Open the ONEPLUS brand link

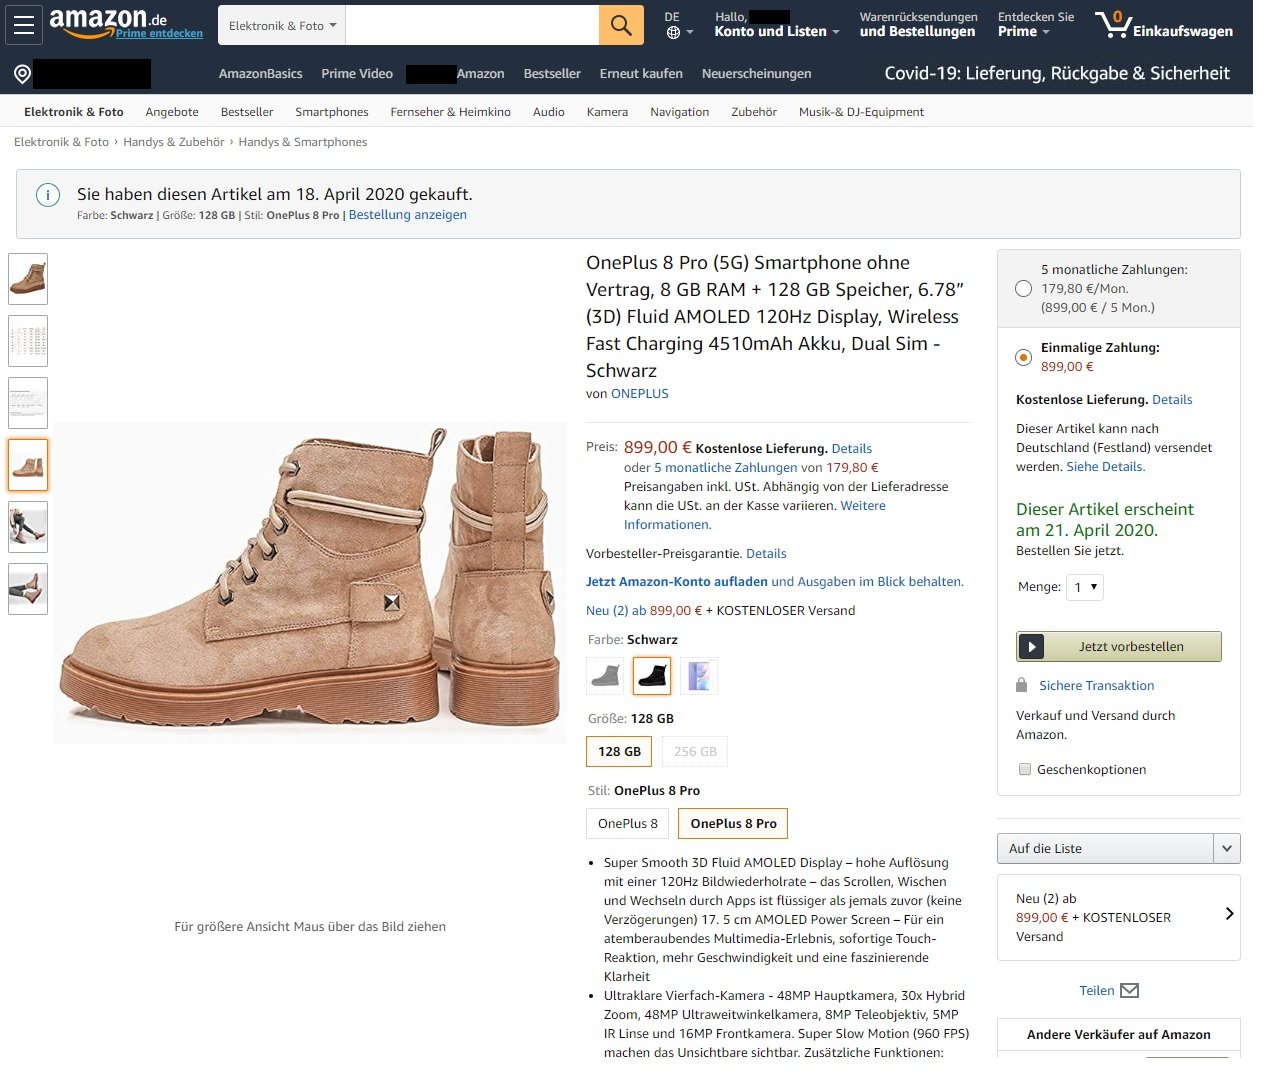640,394
